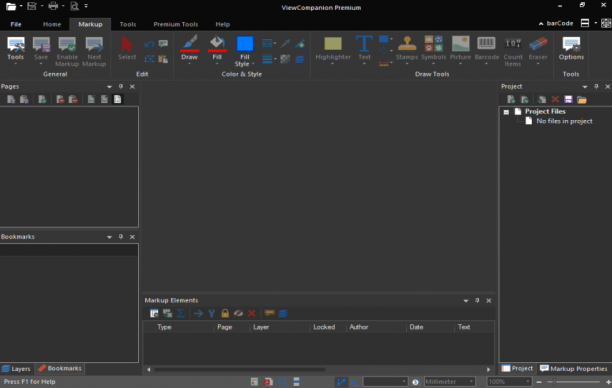Viewport: 612px width, 388px height.
Task: Open the Symbols tool
Action: tap(433, 50)
